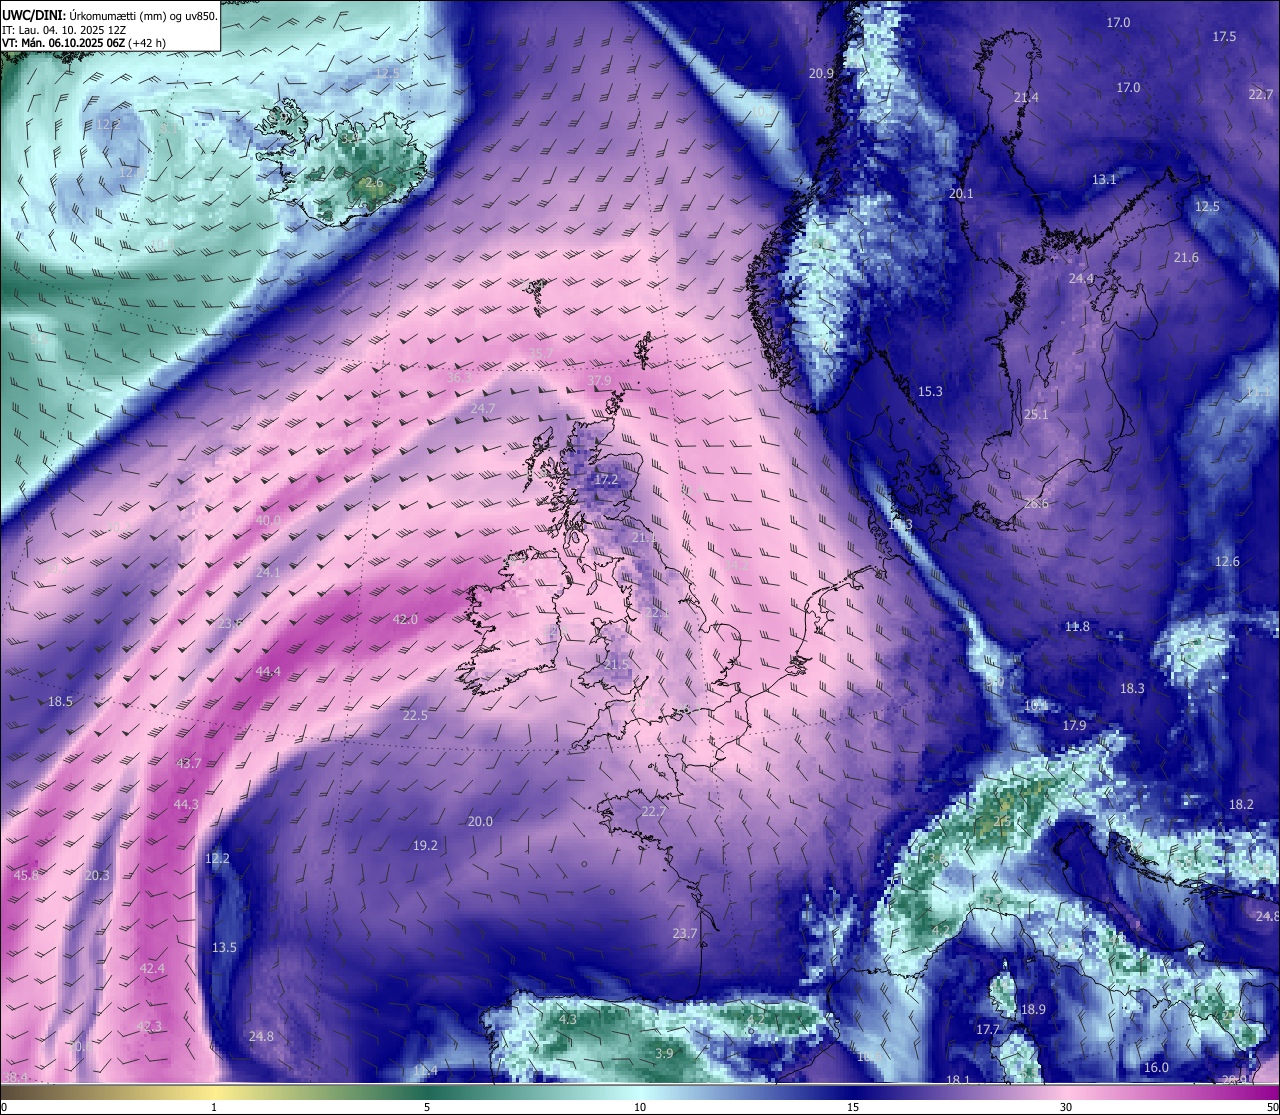Click the 12.6 value label
The width and height of the screenshot is (1280, 1115).
1227,562
